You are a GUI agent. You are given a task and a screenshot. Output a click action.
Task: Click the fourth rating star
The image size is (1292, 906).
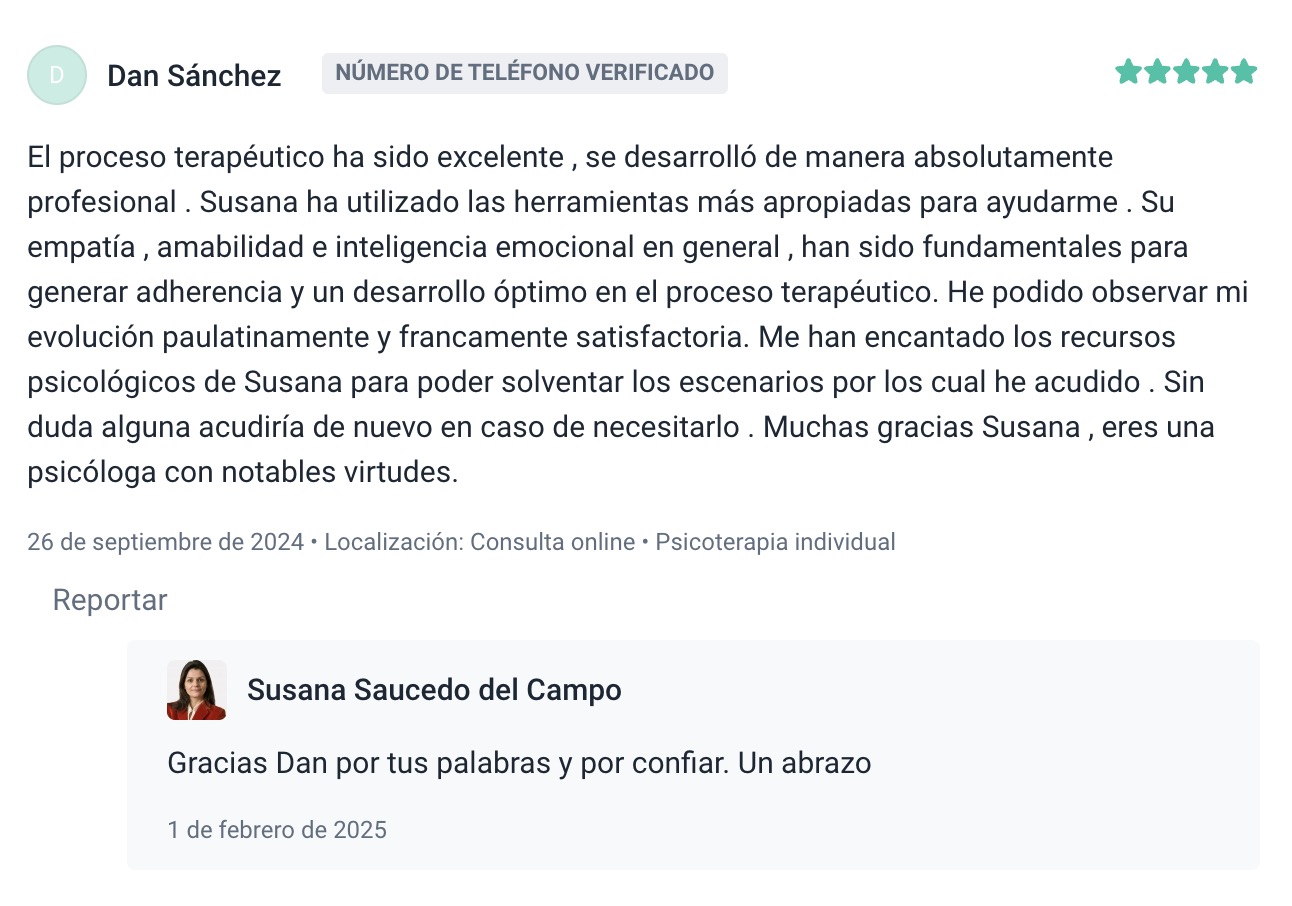point(1215,72)
